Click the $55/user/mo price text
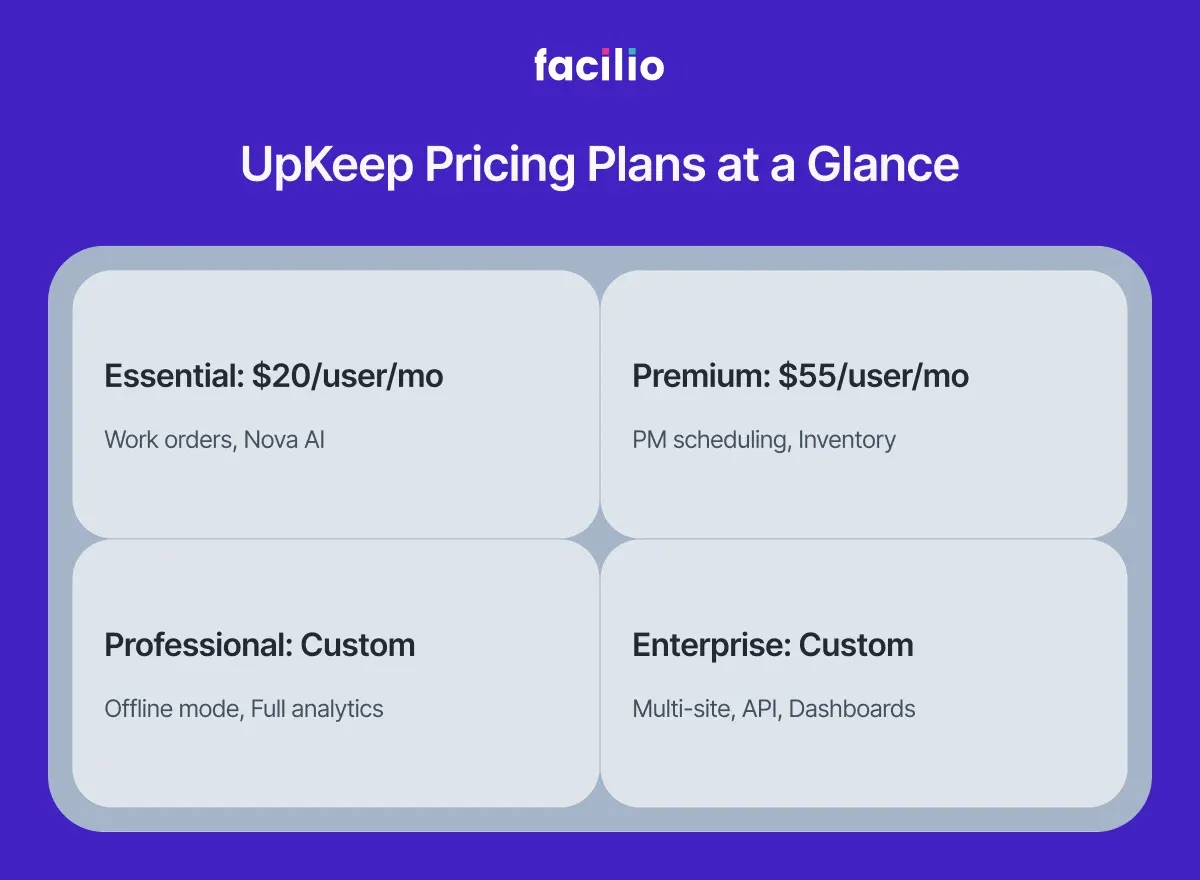Screen dimensions: 1200x880 click(874, 376)
